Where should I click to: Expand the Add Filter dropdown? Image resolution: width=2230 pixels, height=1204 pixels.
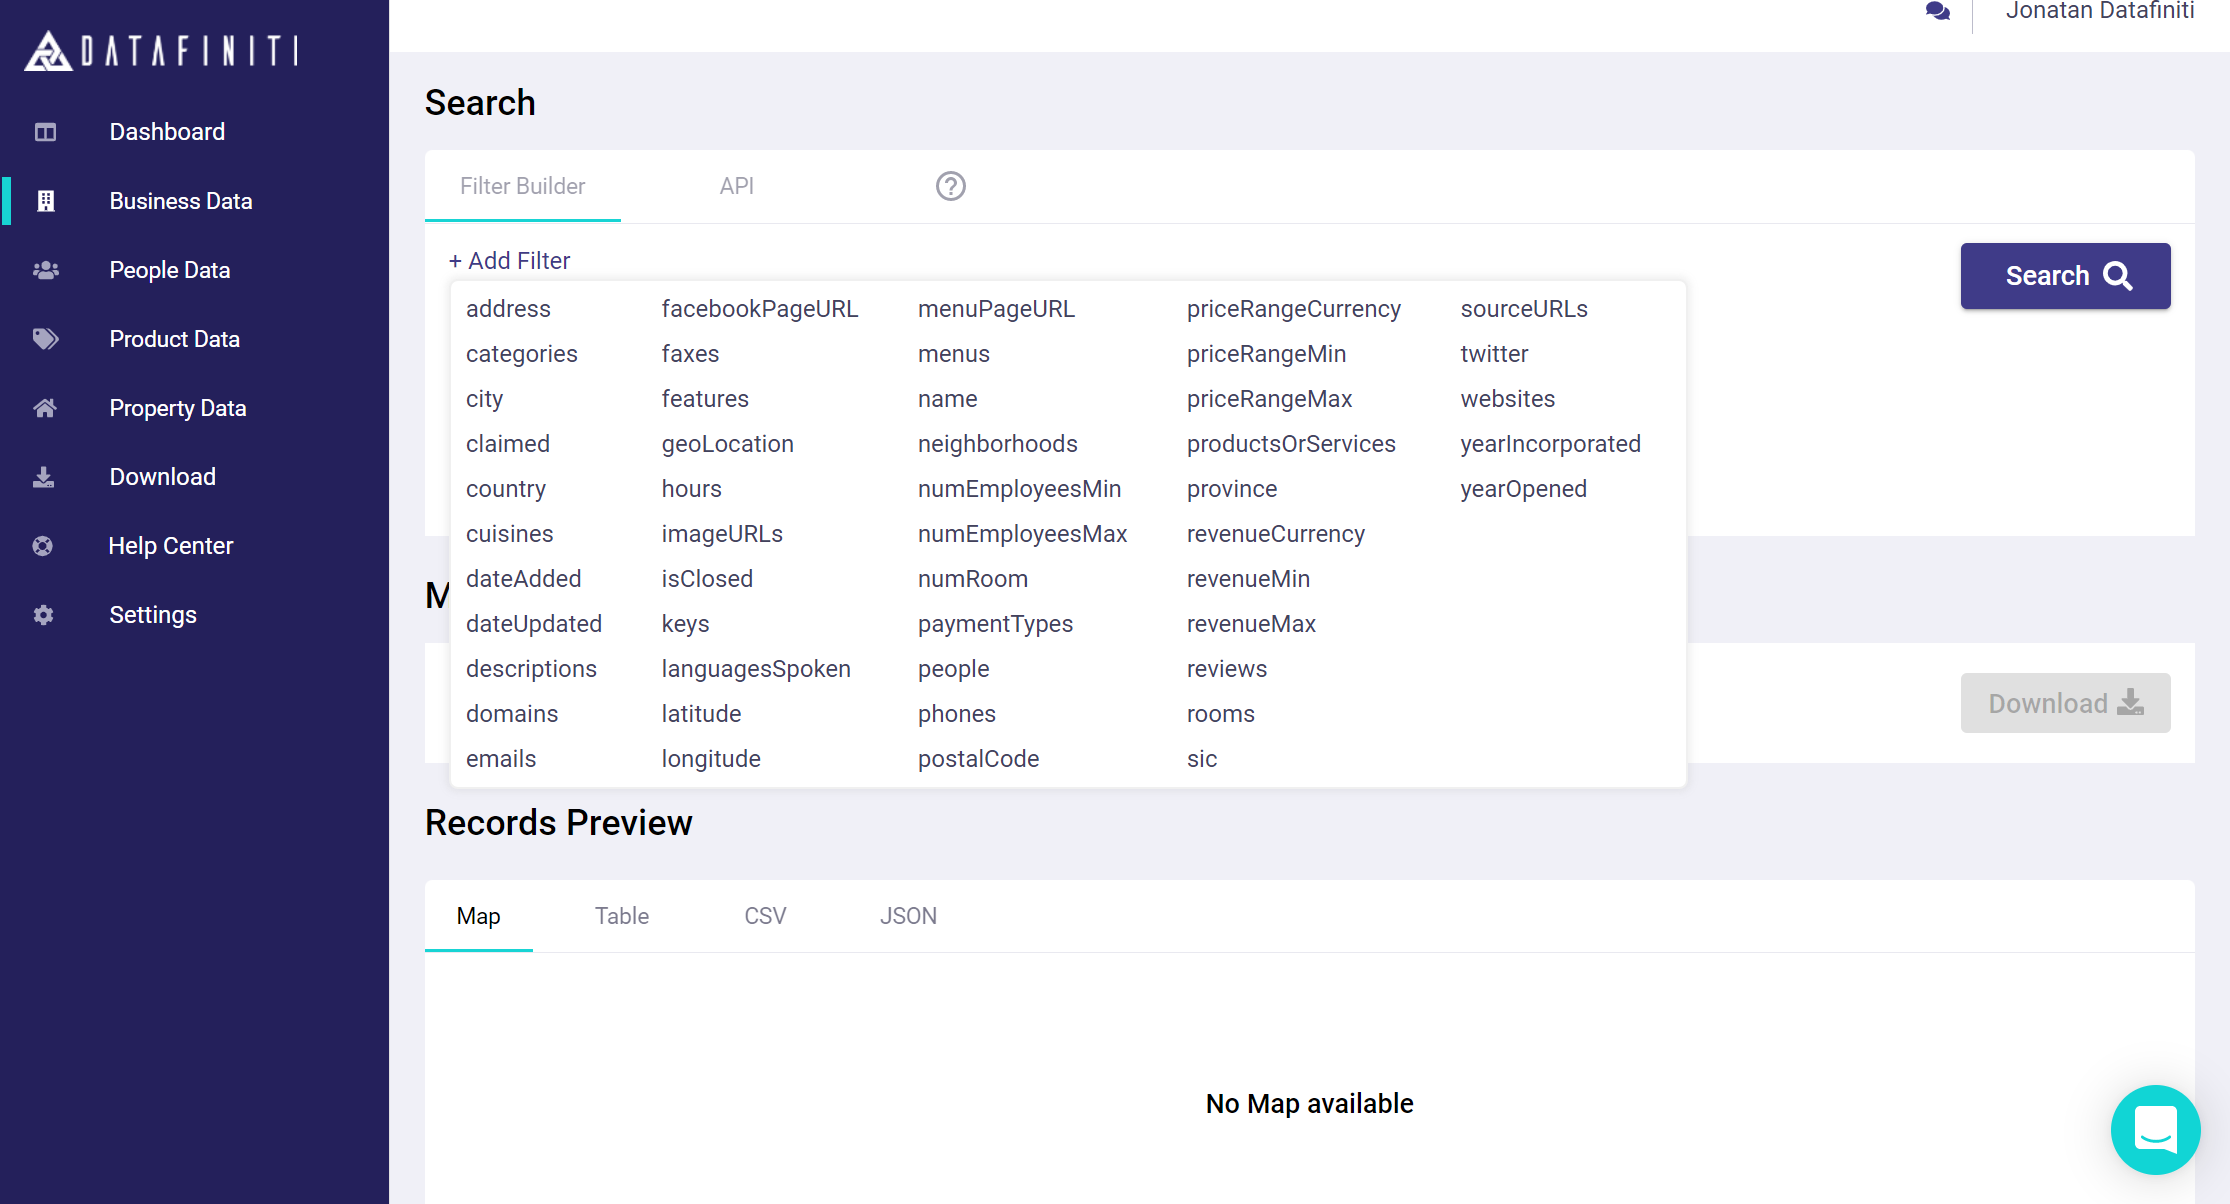[x=509, y=261]
